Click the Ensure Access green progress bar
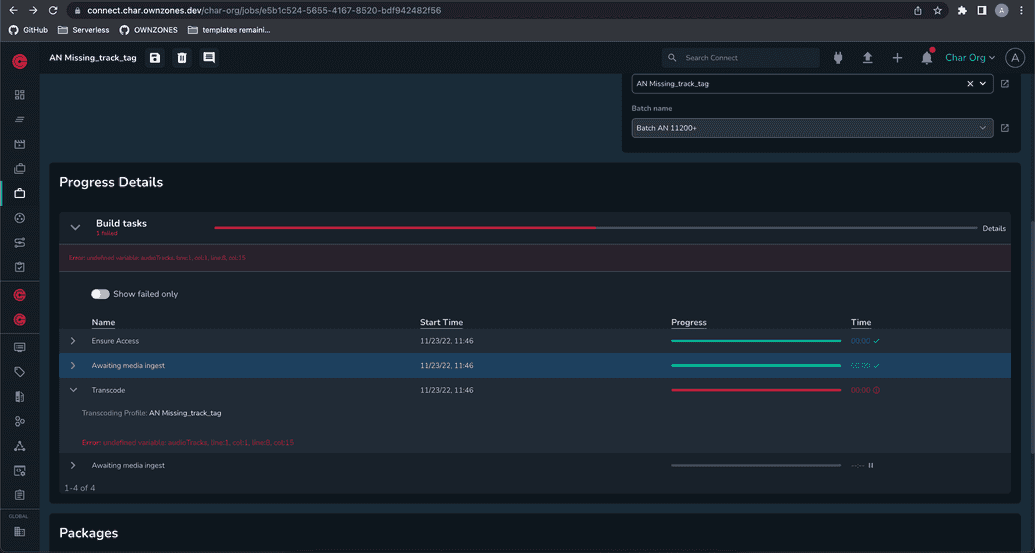Screen dimensions: 1035x553 (756, 341)
